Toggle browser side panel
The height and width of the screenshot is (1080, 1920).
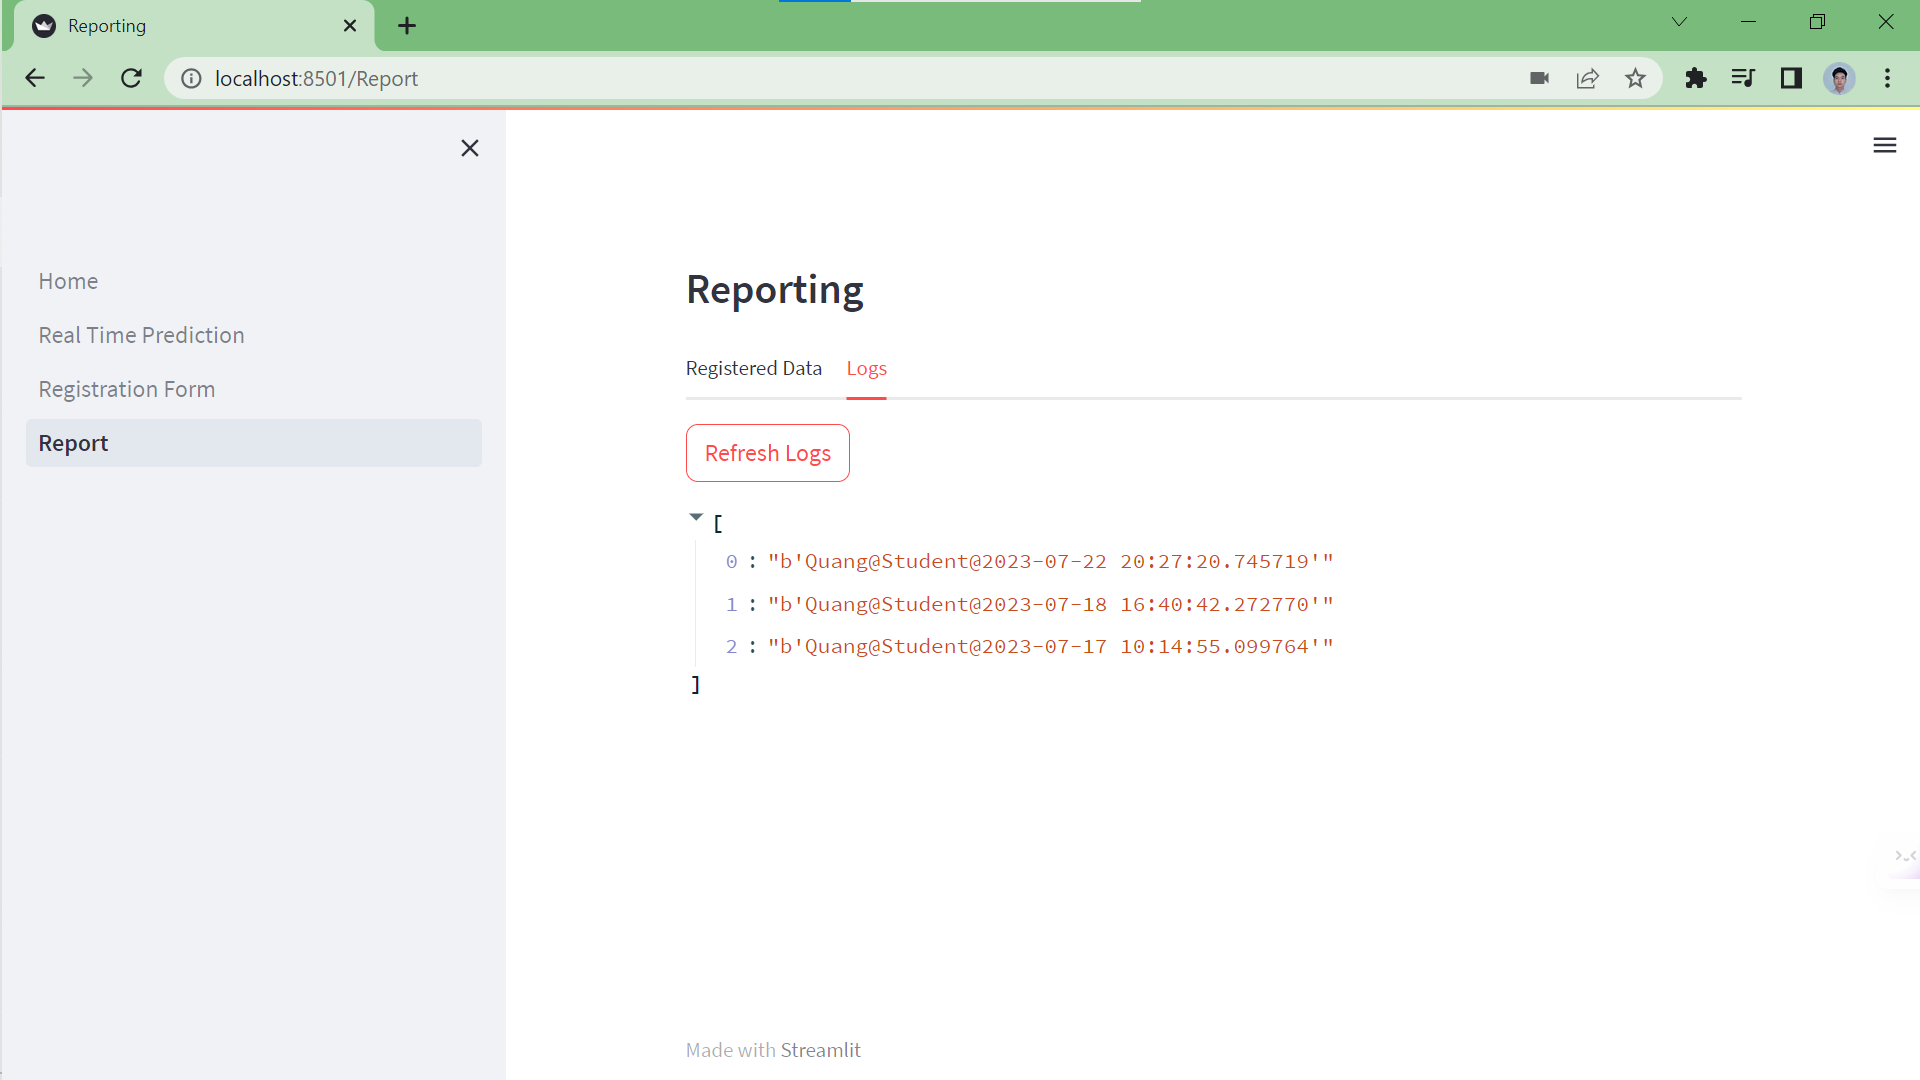point(1791,78)
